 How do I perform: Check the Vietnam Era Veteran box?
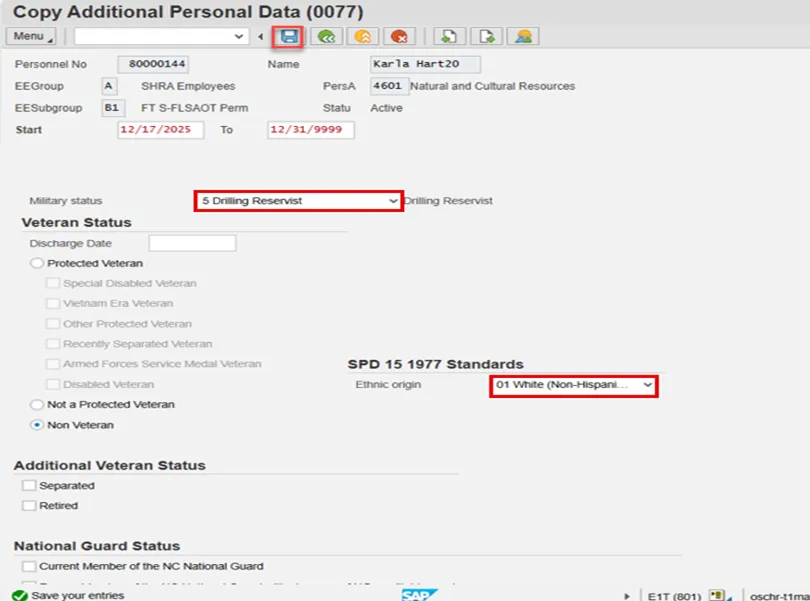(x=52, y=303)
